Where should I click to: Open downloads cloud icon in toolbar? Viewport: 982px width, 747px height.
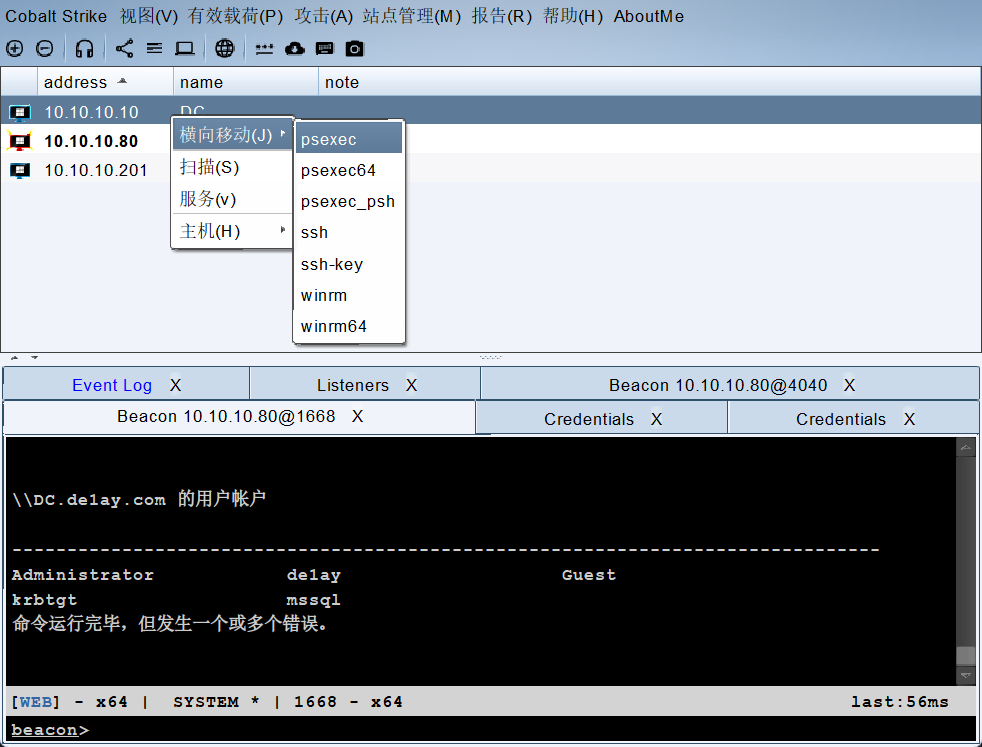click(294, 48)
